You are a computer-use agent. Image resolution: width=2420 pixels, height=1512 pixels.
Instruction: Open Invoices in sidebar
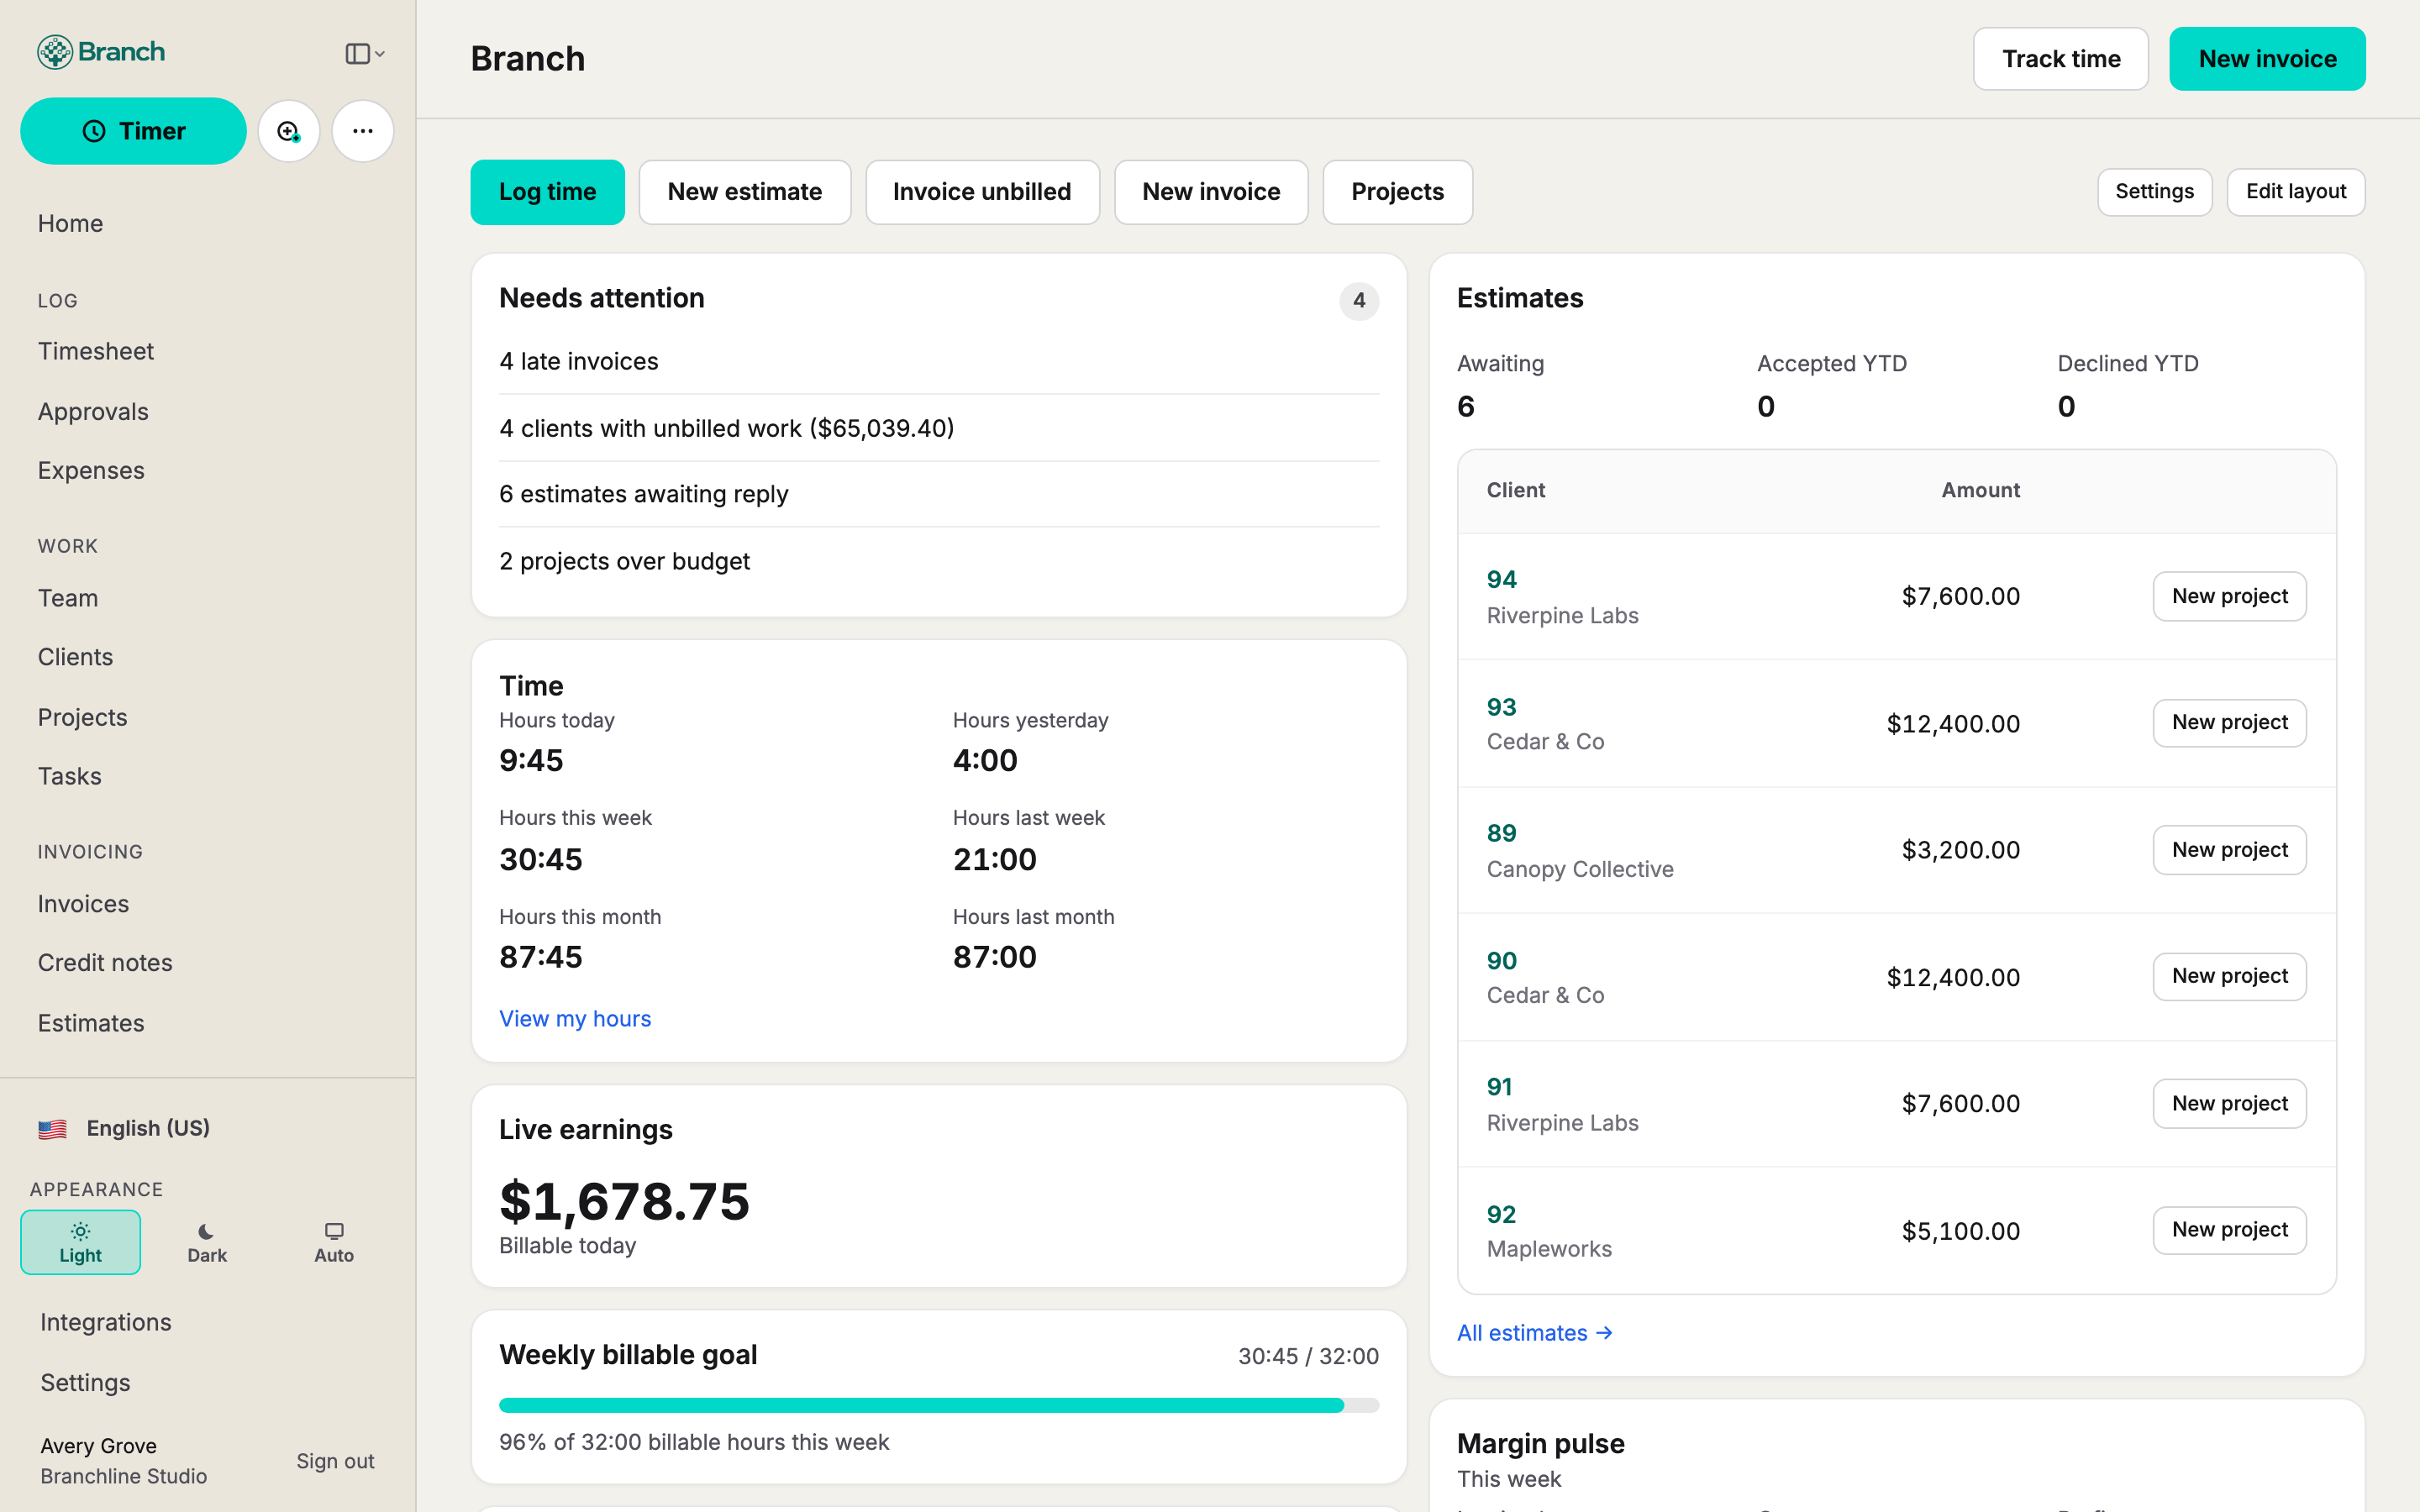pyautogui.click(x=83, y=904)
